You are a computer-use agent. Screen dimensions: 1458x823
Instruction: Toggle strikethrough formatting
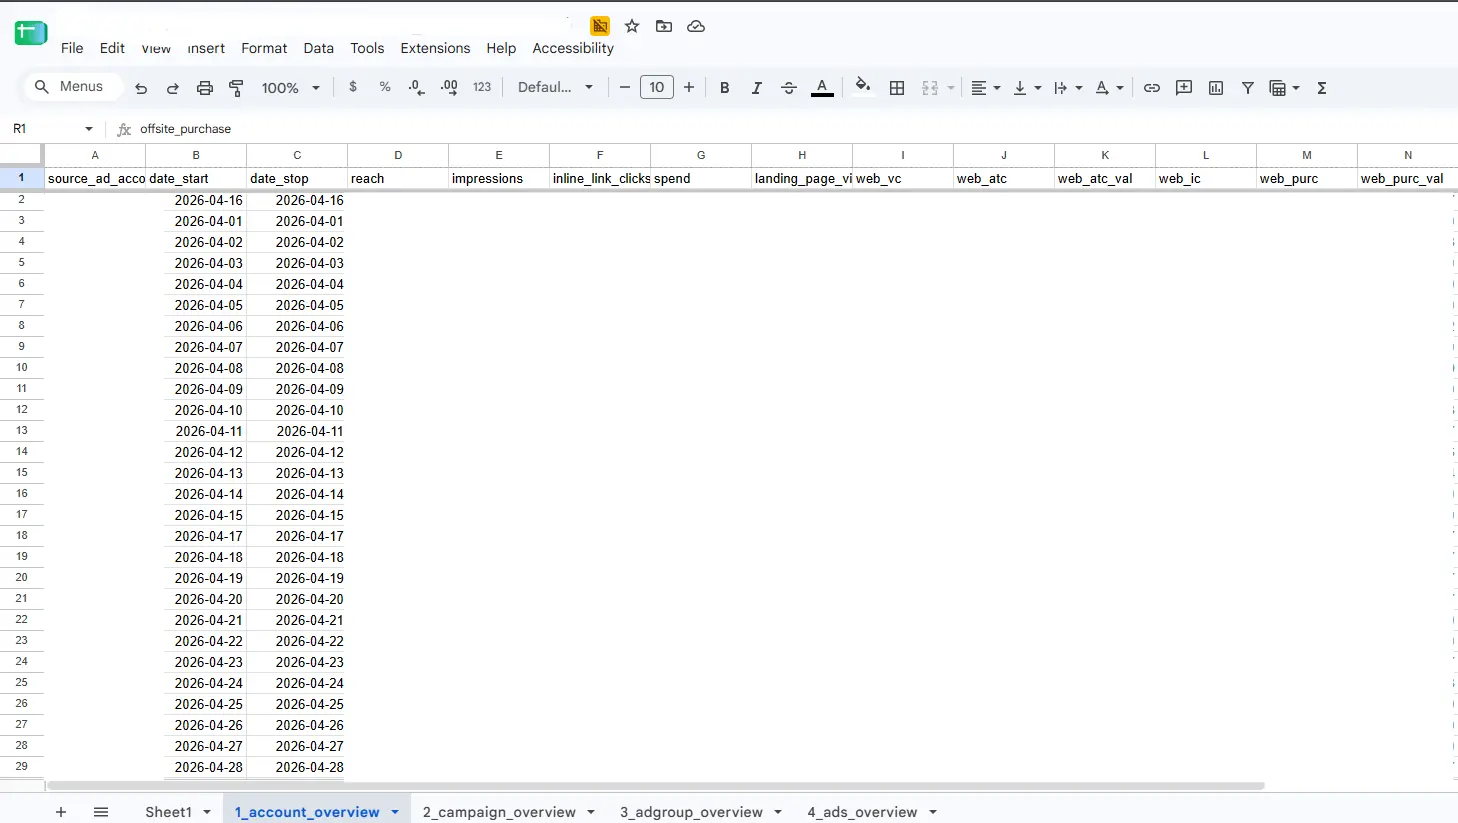pos(789,88)
